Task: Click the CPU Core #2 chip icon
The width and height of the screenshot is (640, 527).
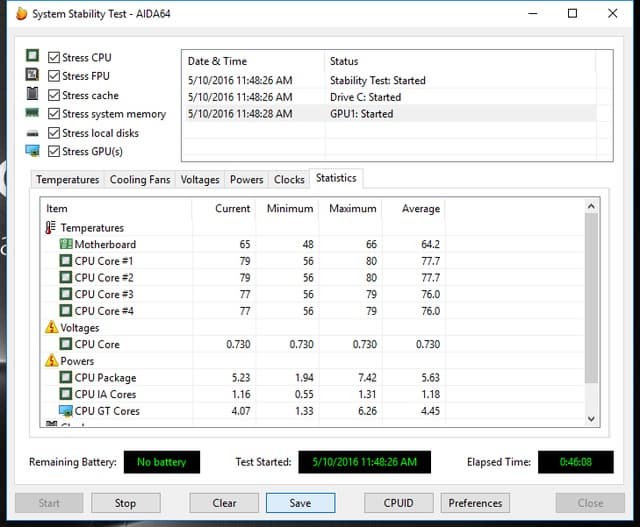Action: pyautogui.click(x=66, y=278)
